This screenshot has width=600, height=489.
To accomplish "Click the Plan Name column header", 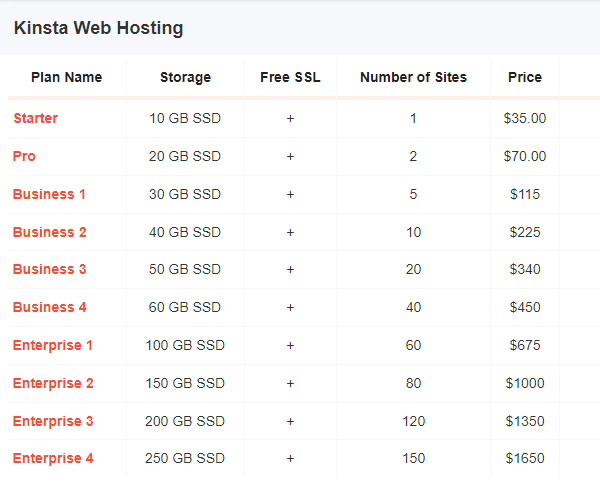I will click(67, 77).
